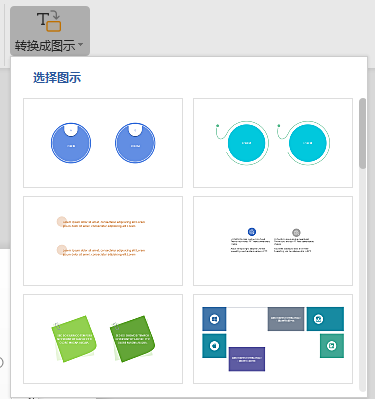Pick the green sticky notes diagram
375x399 pixels.
pyautogui.click(x=103, y=339)
